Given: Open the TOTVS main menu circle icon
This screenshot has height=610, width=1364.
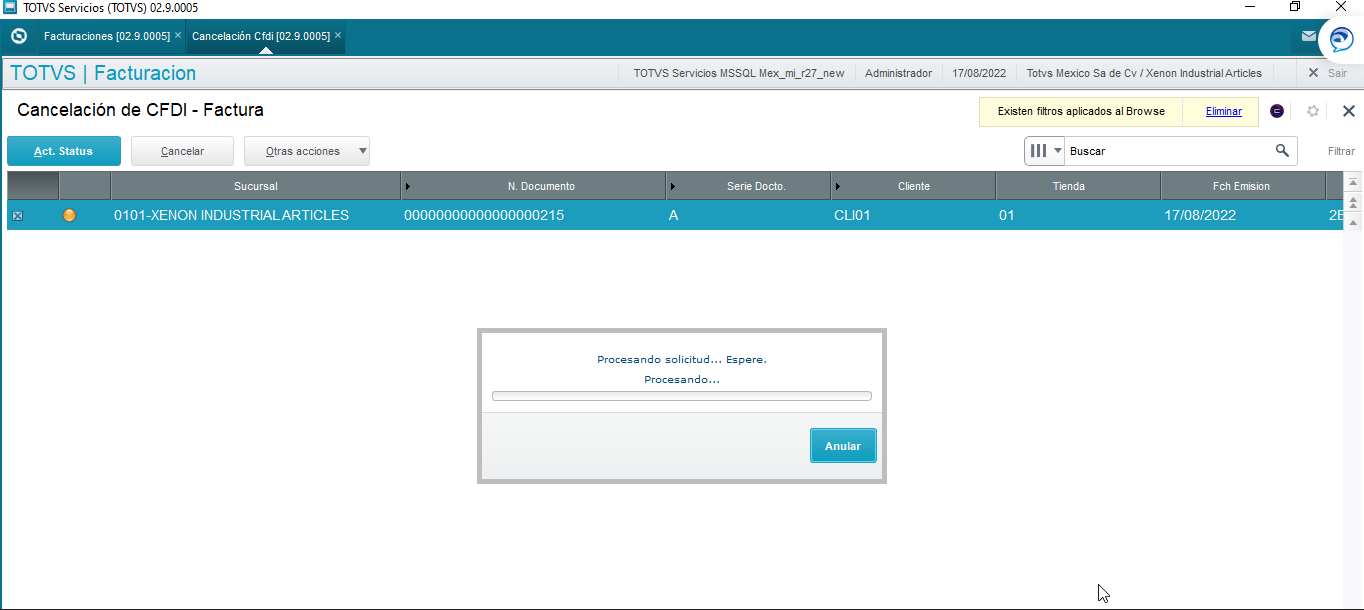Looking at the screenshot, I should pyautogui.click(x=18, y=36).
